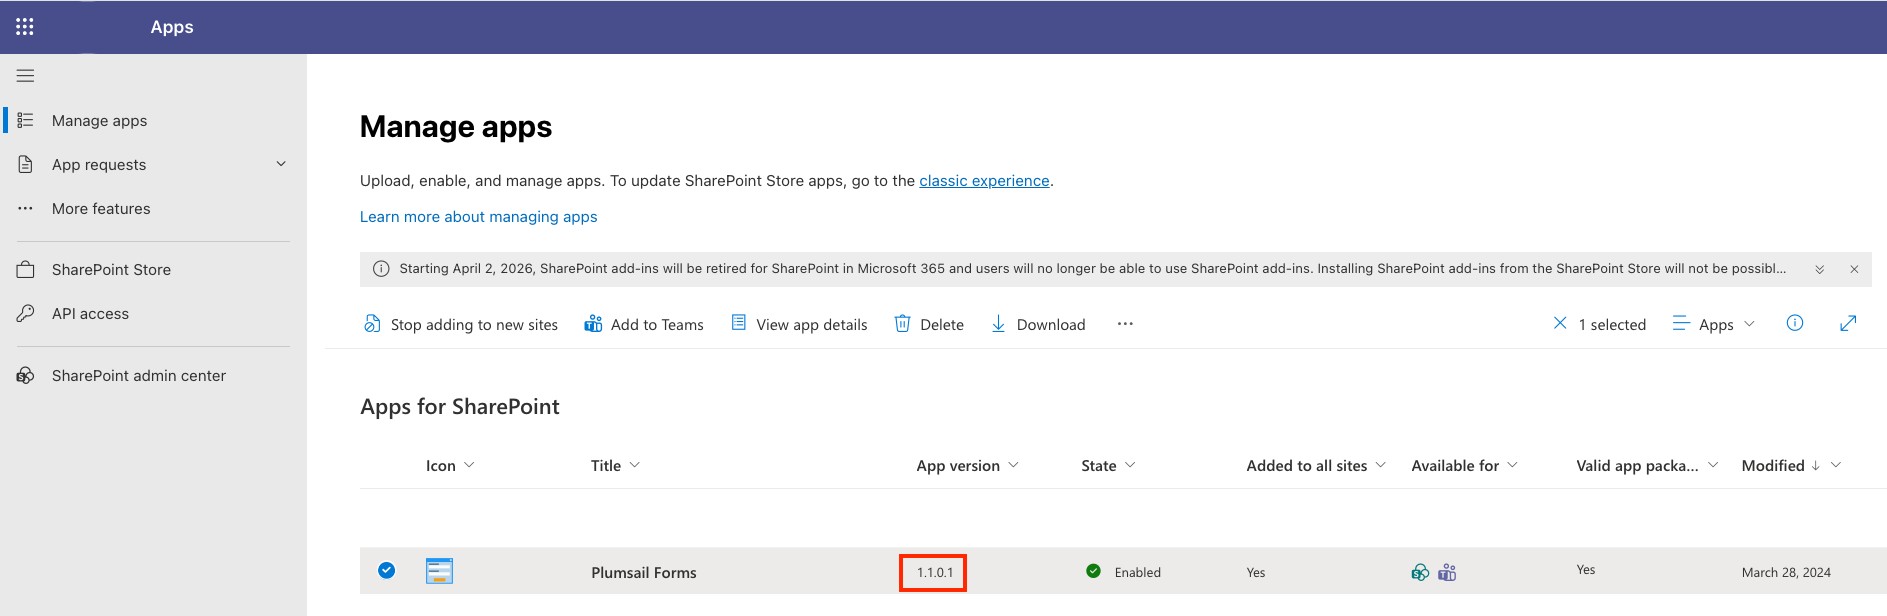Screen dimensions: 1887x616
Task: Expand list to full screen view
Action: click(x=1848, y=323)
